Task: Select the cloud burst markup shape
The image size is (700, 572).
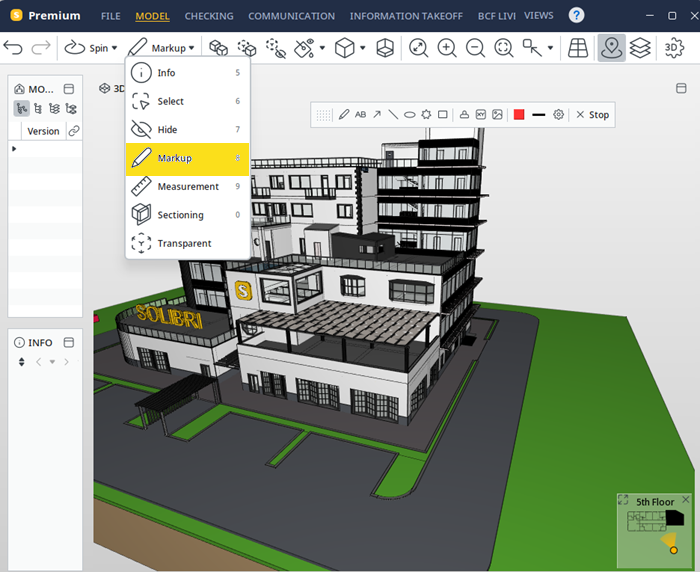Action: point(426,115)
